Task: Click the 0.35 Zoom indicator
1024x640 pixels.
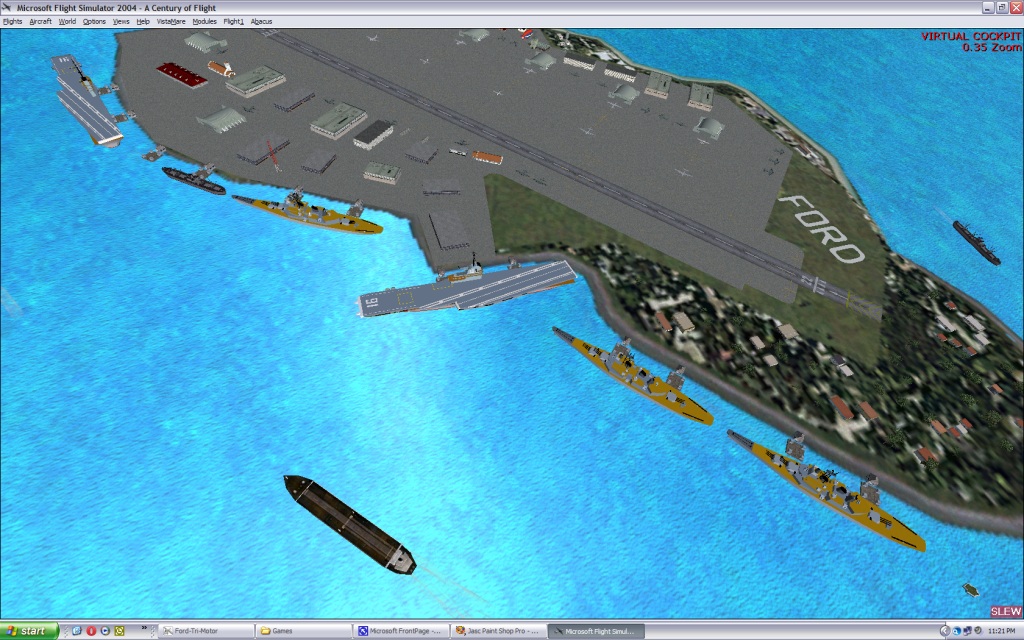Action: pyautogui.click(x=991, y=48)
